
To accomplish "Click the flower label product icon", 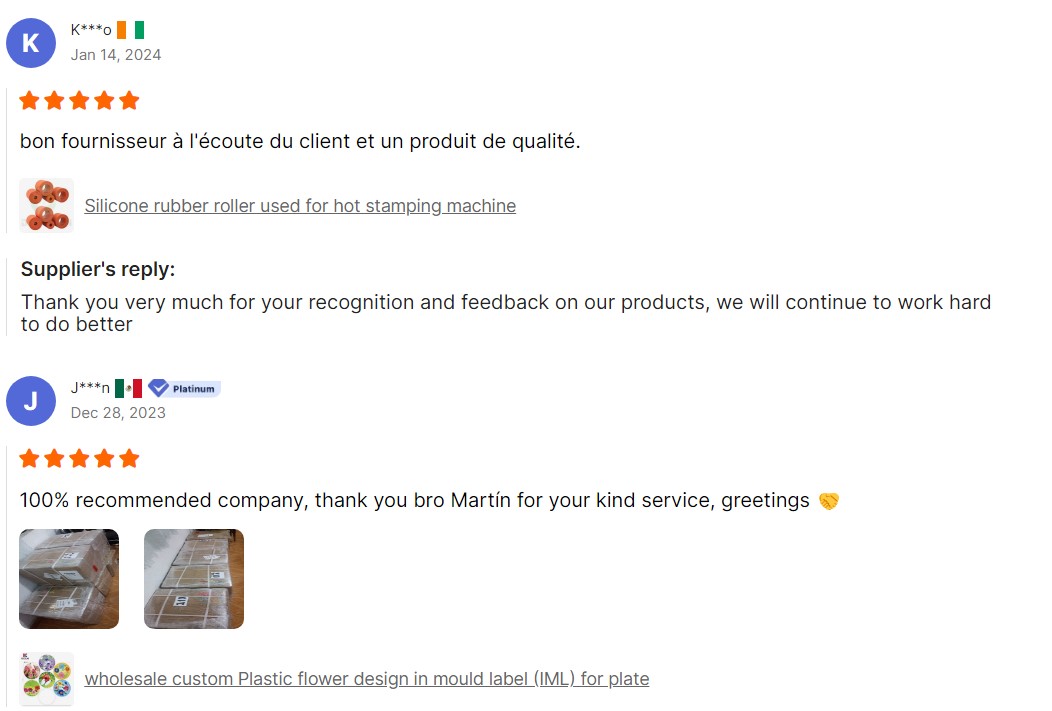I will point(47,679).
